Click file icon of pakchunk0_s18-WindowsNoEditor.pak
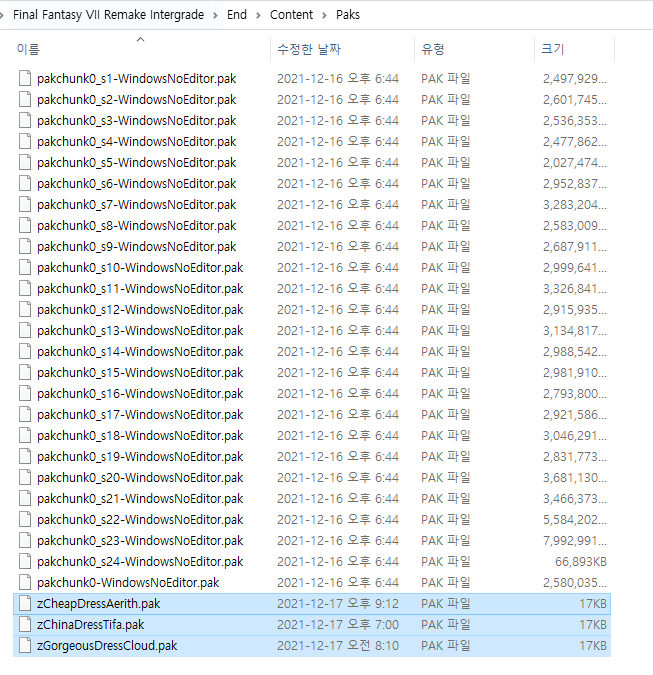Screen dimensions: 653x675 coord(25,435)
